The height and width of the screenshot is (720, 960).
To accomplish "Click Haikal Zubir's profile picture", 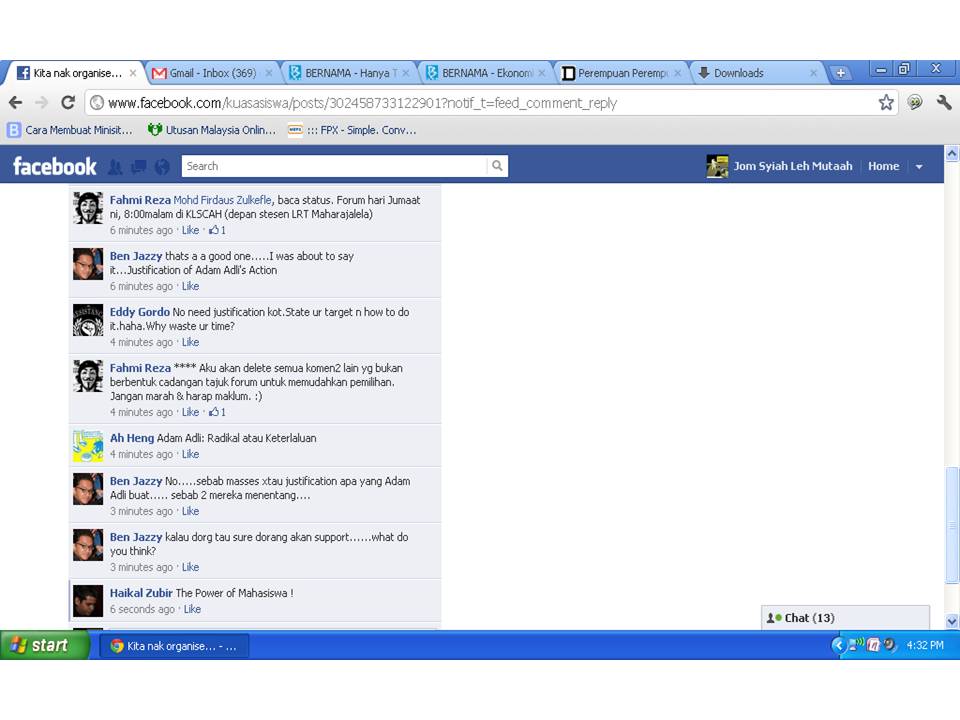I will pyautogui.click(x=88, y=601).
